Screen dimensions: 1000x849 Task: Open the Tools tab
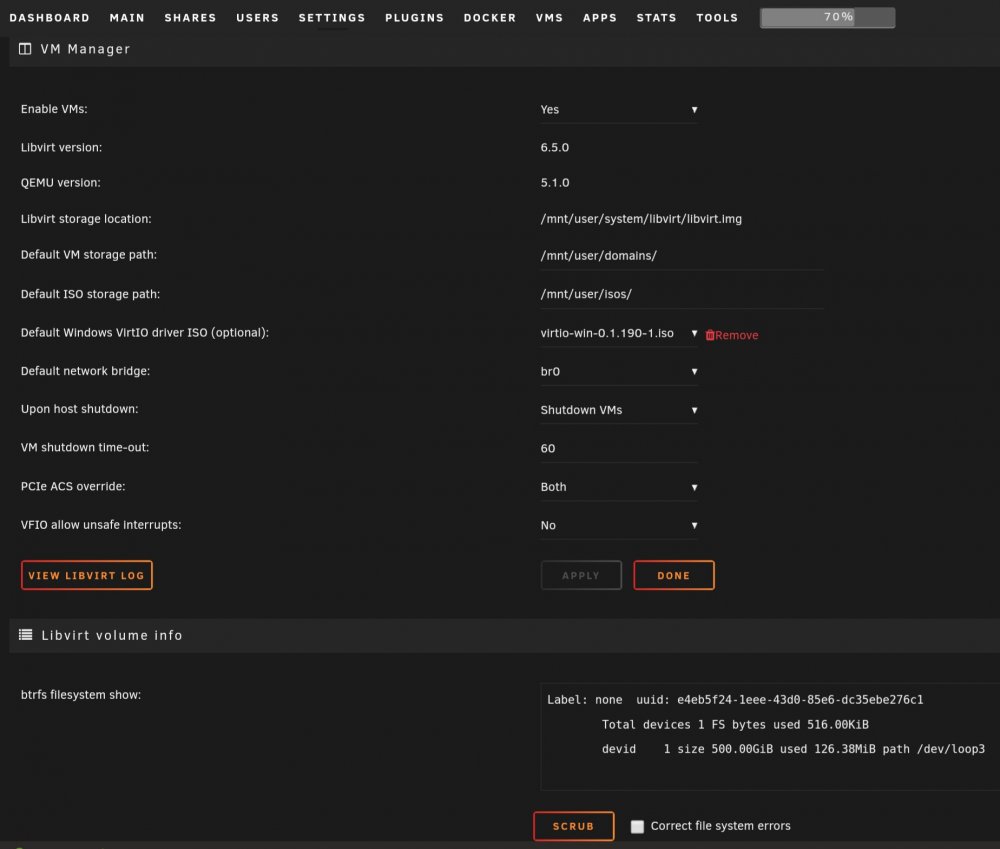coord(717,18)
